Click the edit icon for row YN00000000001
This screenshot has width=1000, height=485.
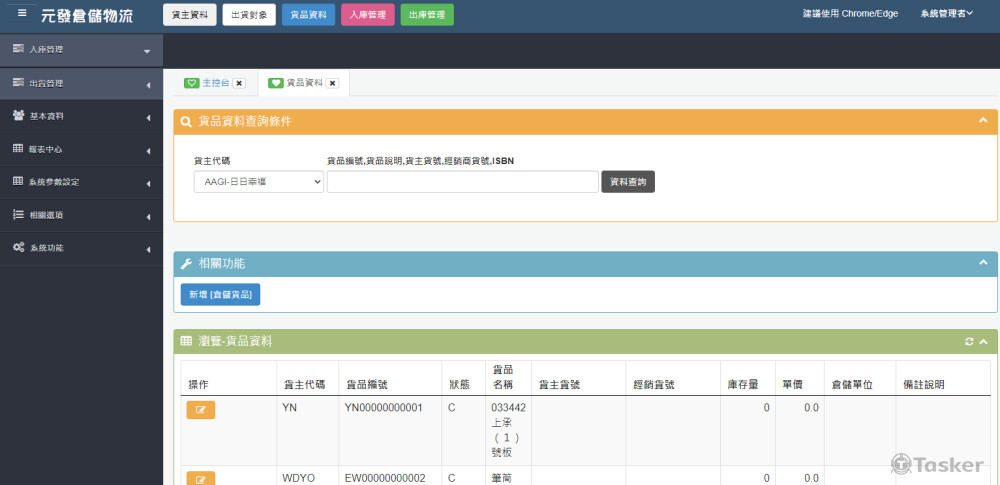pos(200,409)
